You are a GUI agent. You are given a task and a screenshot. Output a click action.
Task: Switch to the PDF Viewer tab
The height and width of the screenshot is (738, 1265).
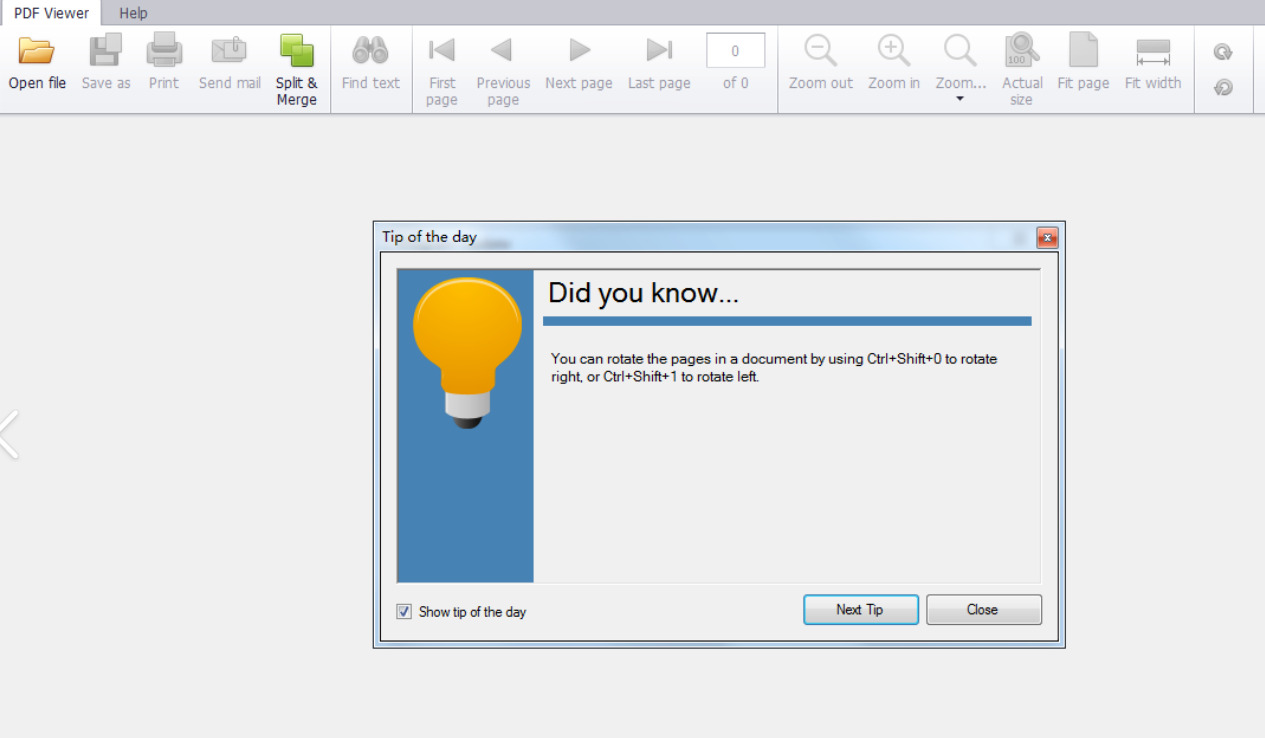(51, 13)
